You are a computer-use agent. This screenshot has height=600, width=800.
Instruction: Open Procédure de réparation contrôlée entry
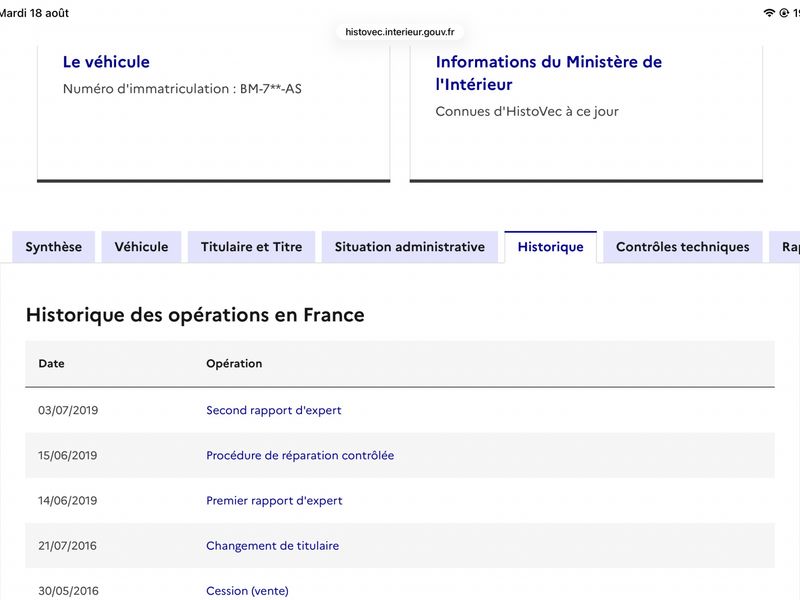[x=300, y=455]
